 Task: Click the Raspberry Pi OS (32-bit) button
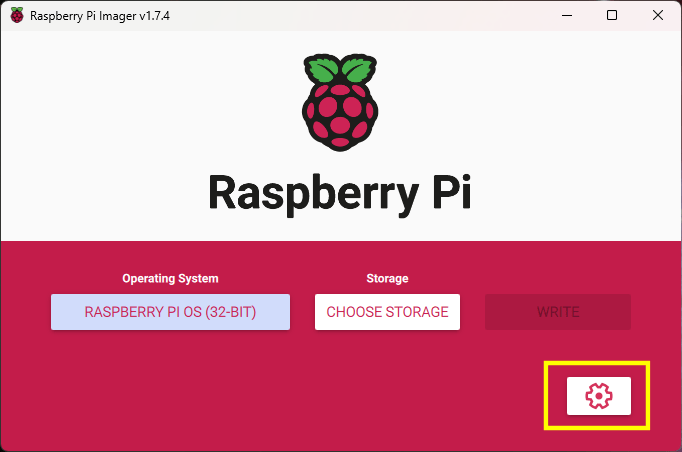(x=170, y=311)
